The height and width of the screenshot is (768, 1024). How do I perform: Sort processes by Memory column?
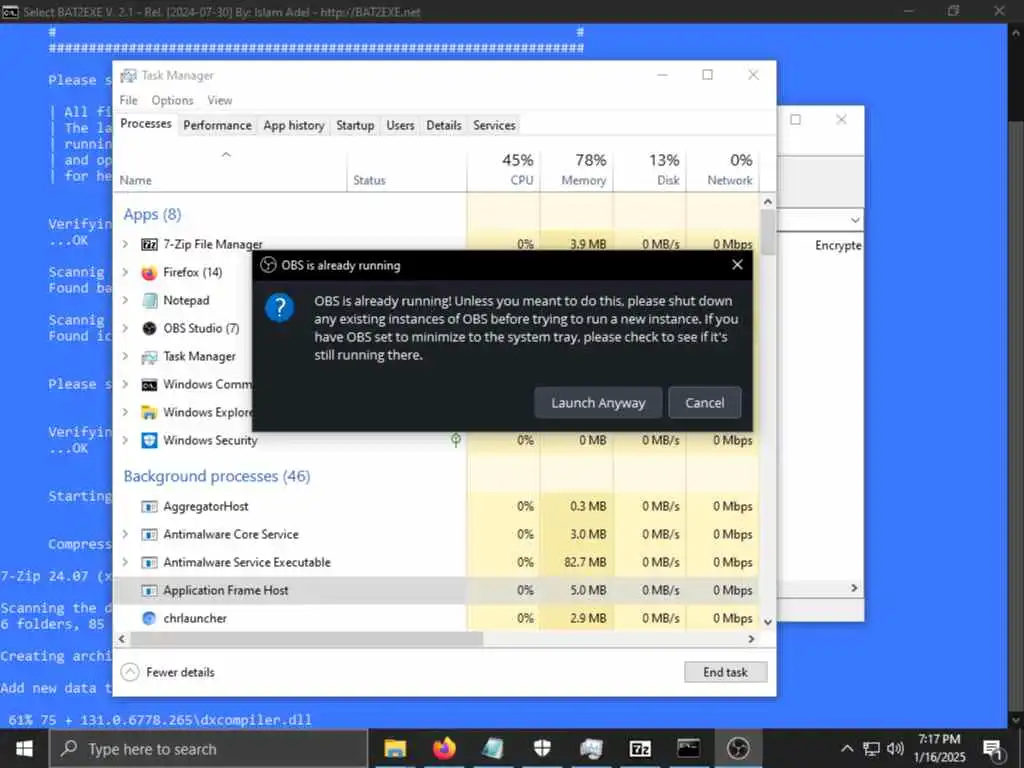[577, 169]
